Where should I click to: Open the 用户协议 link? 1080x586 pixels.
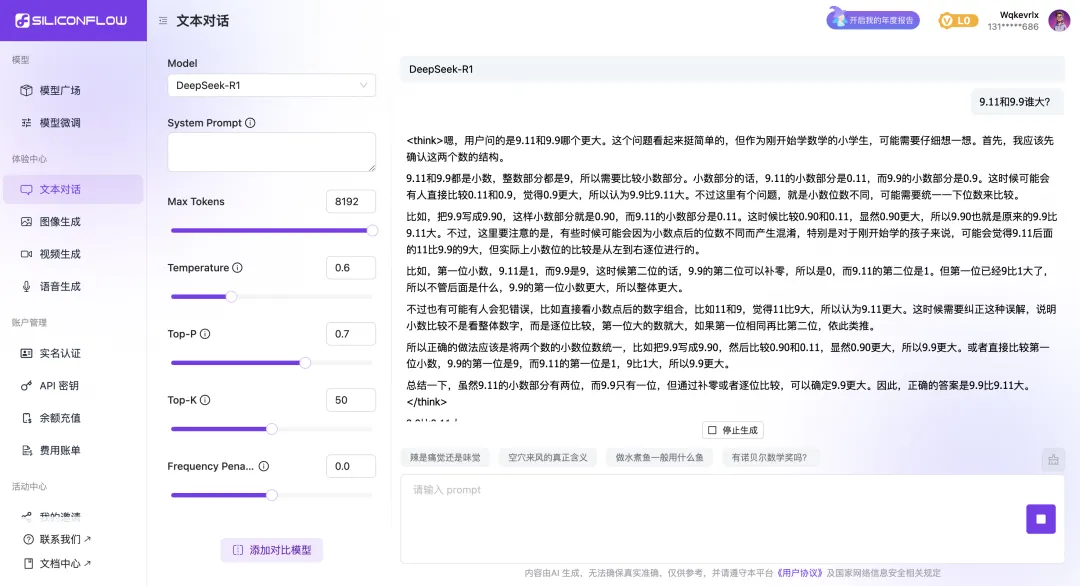pos(800,573)
